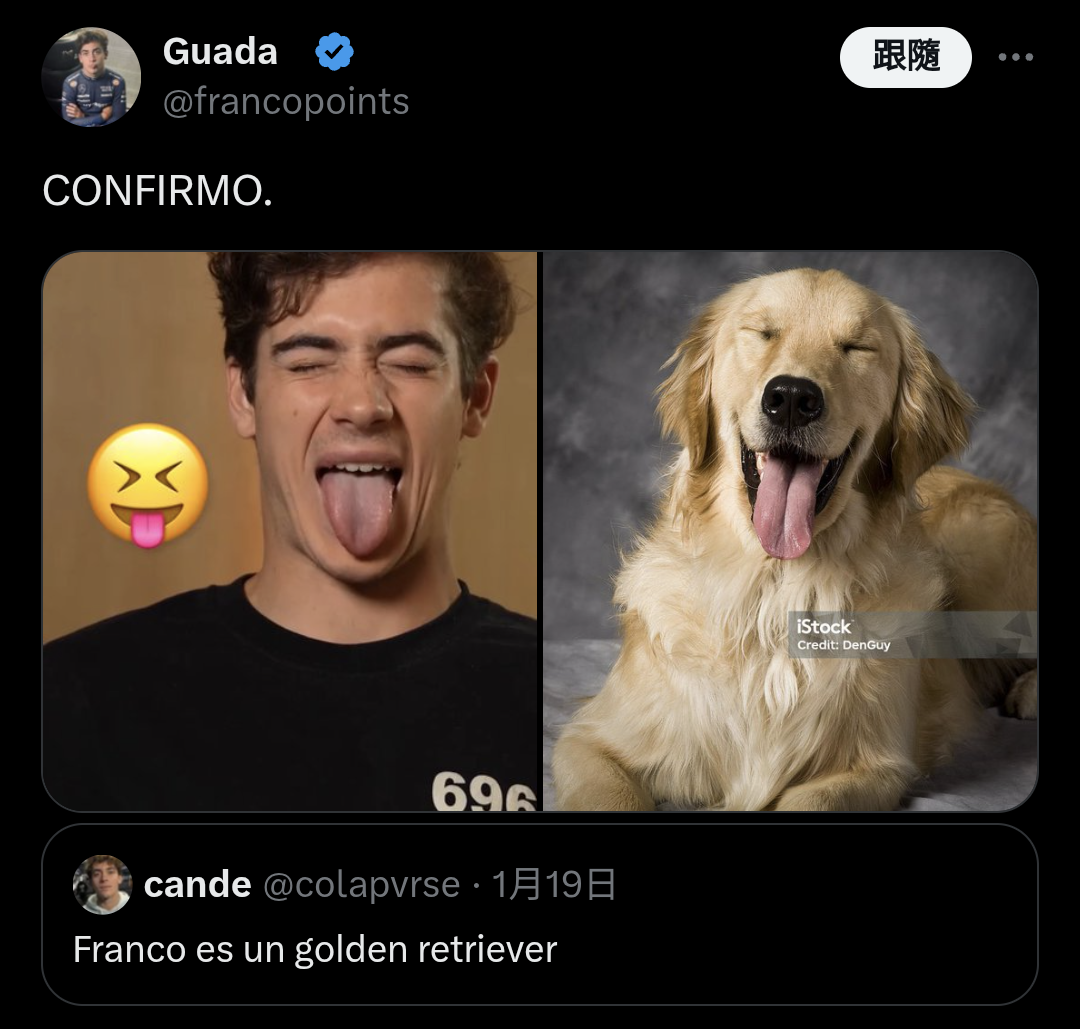Click the Guada display name
1080x1029 pixels.
pyautogui.click(x=220, y=52)
